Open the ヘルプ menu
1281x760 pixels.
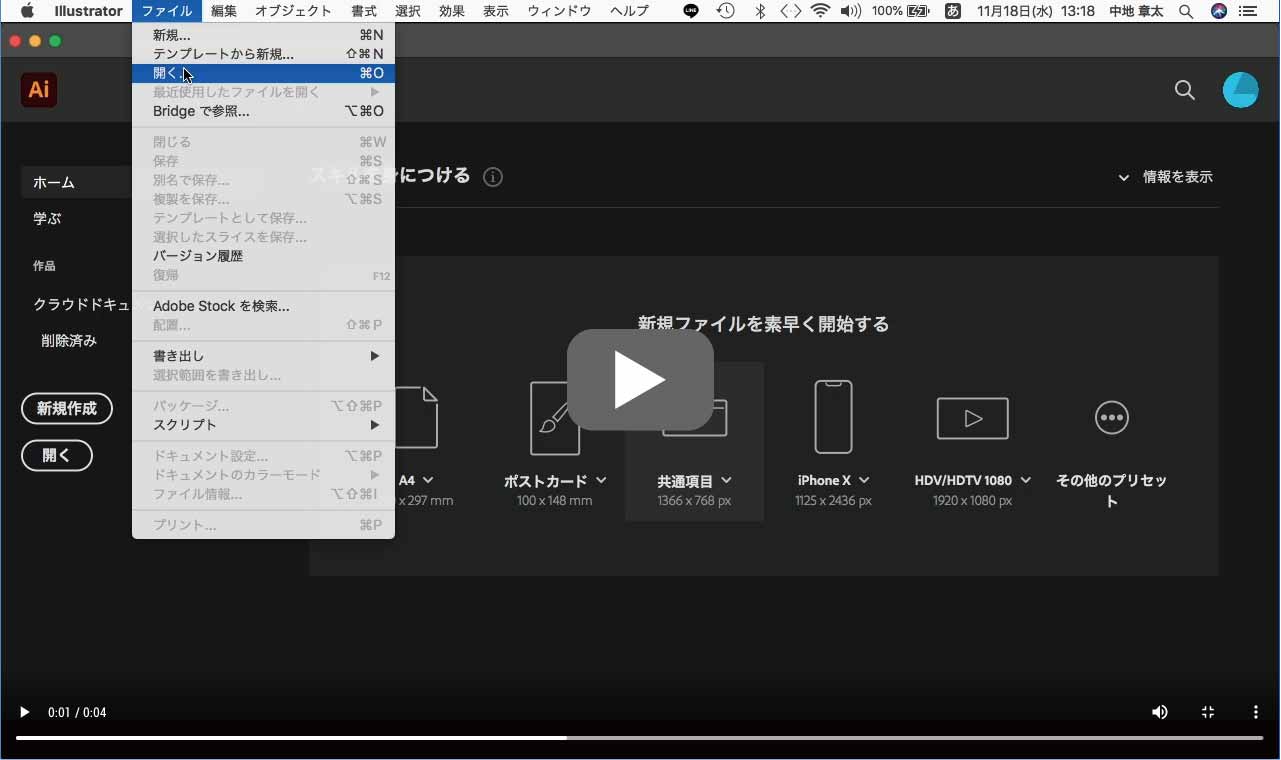(x=630, y=11)
